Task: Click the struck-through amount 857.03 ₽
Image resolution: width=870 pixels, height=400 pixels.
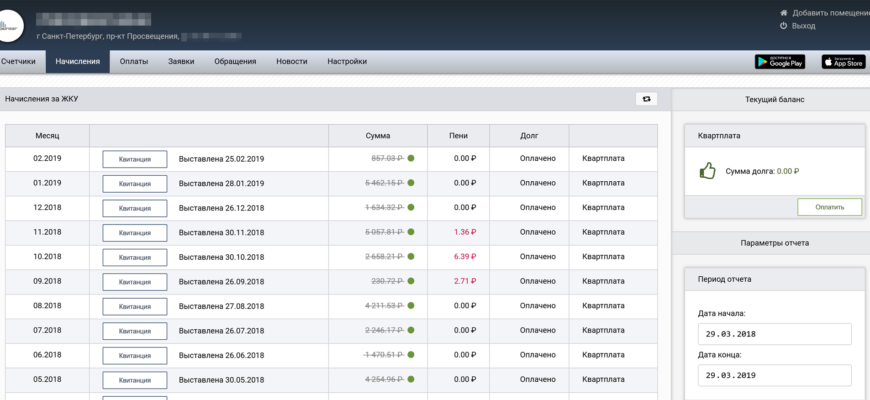Action: pos(387,158)
